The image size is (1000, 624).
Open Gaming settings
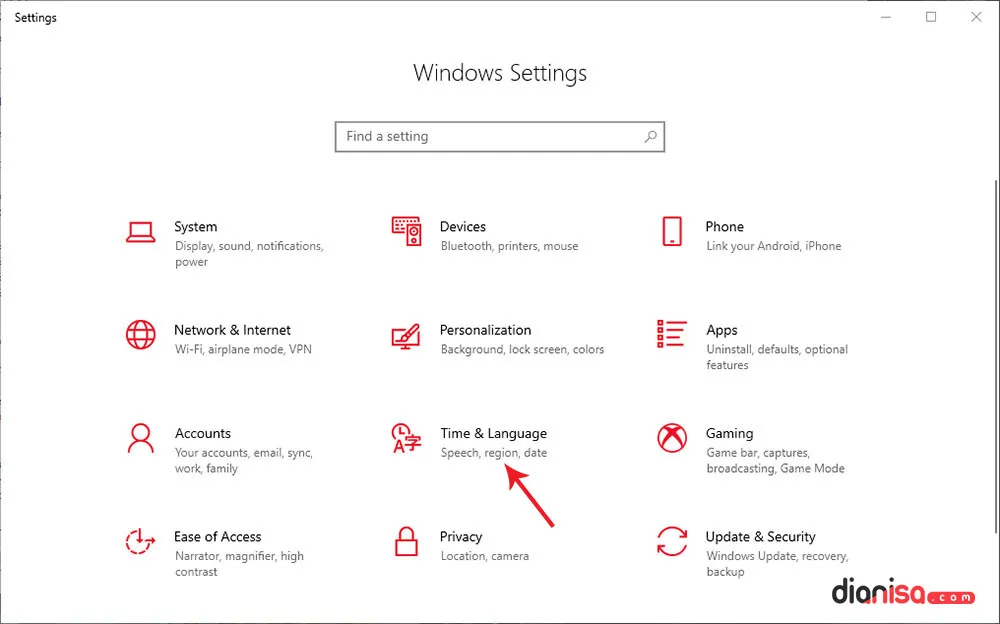click(729, 433)
